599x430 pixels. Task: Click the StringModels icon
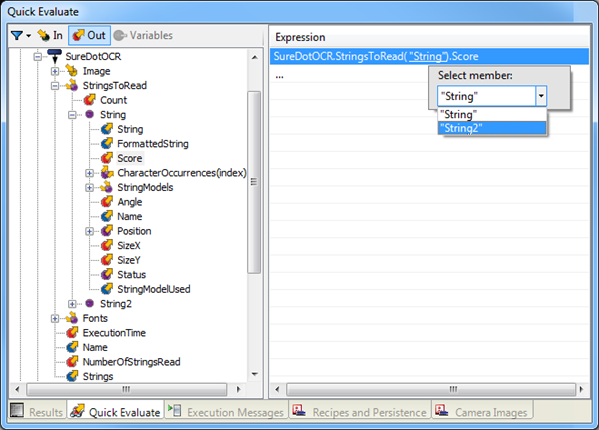point(106,187)
